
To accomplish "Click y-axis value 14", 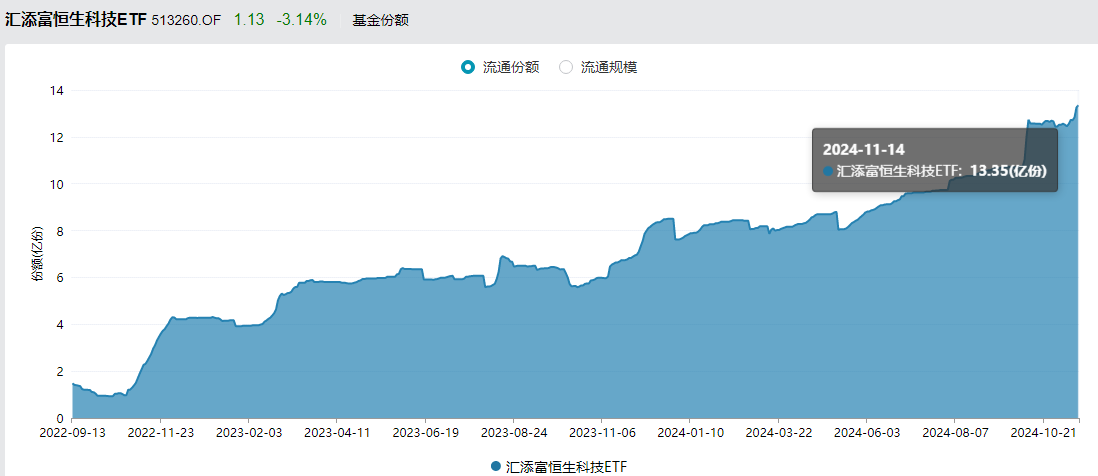I will [x=56, y=91].
